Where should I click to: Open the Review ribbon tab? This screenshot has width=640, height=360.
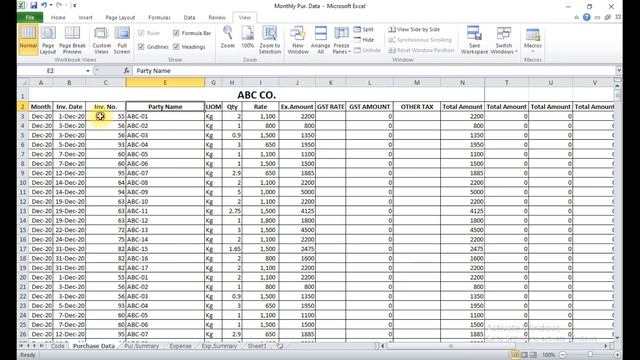coord(217,18)
